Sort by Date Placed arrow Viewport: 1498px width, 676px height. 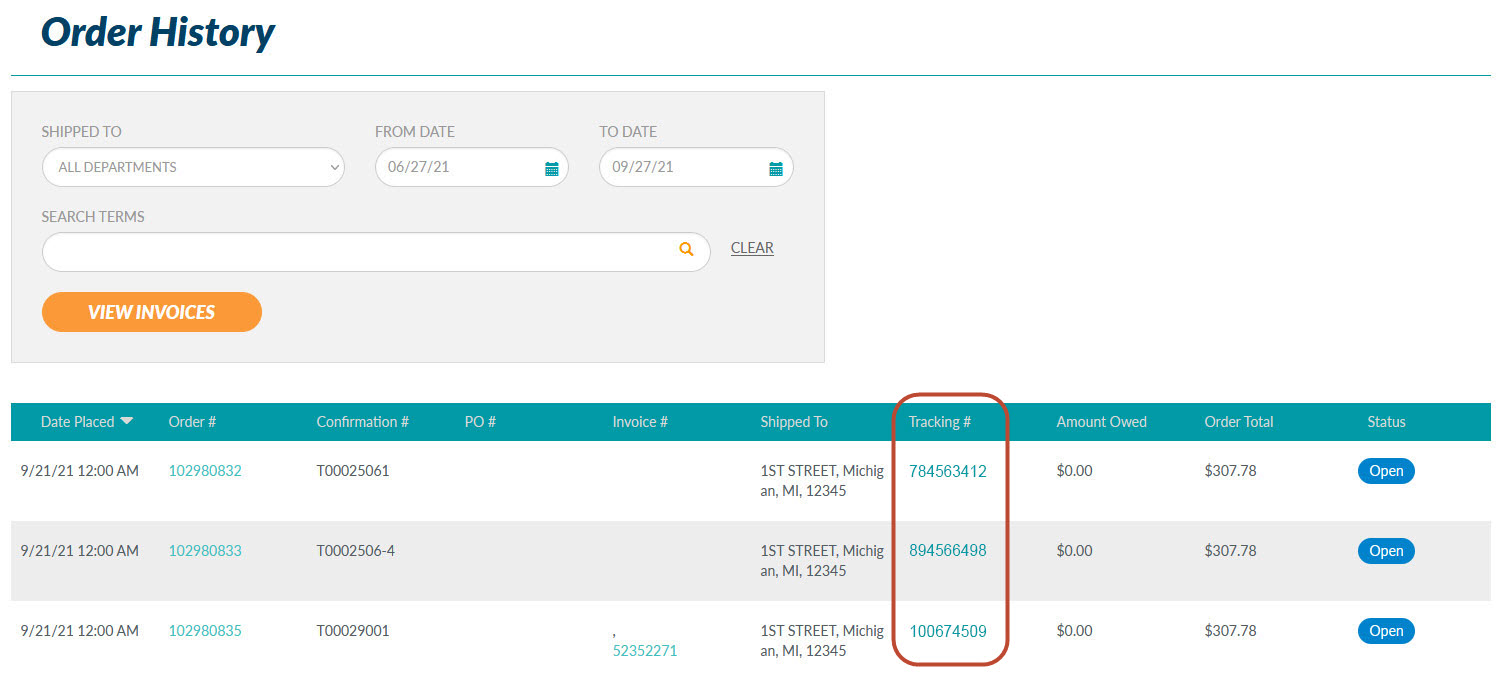pos(126,421)
